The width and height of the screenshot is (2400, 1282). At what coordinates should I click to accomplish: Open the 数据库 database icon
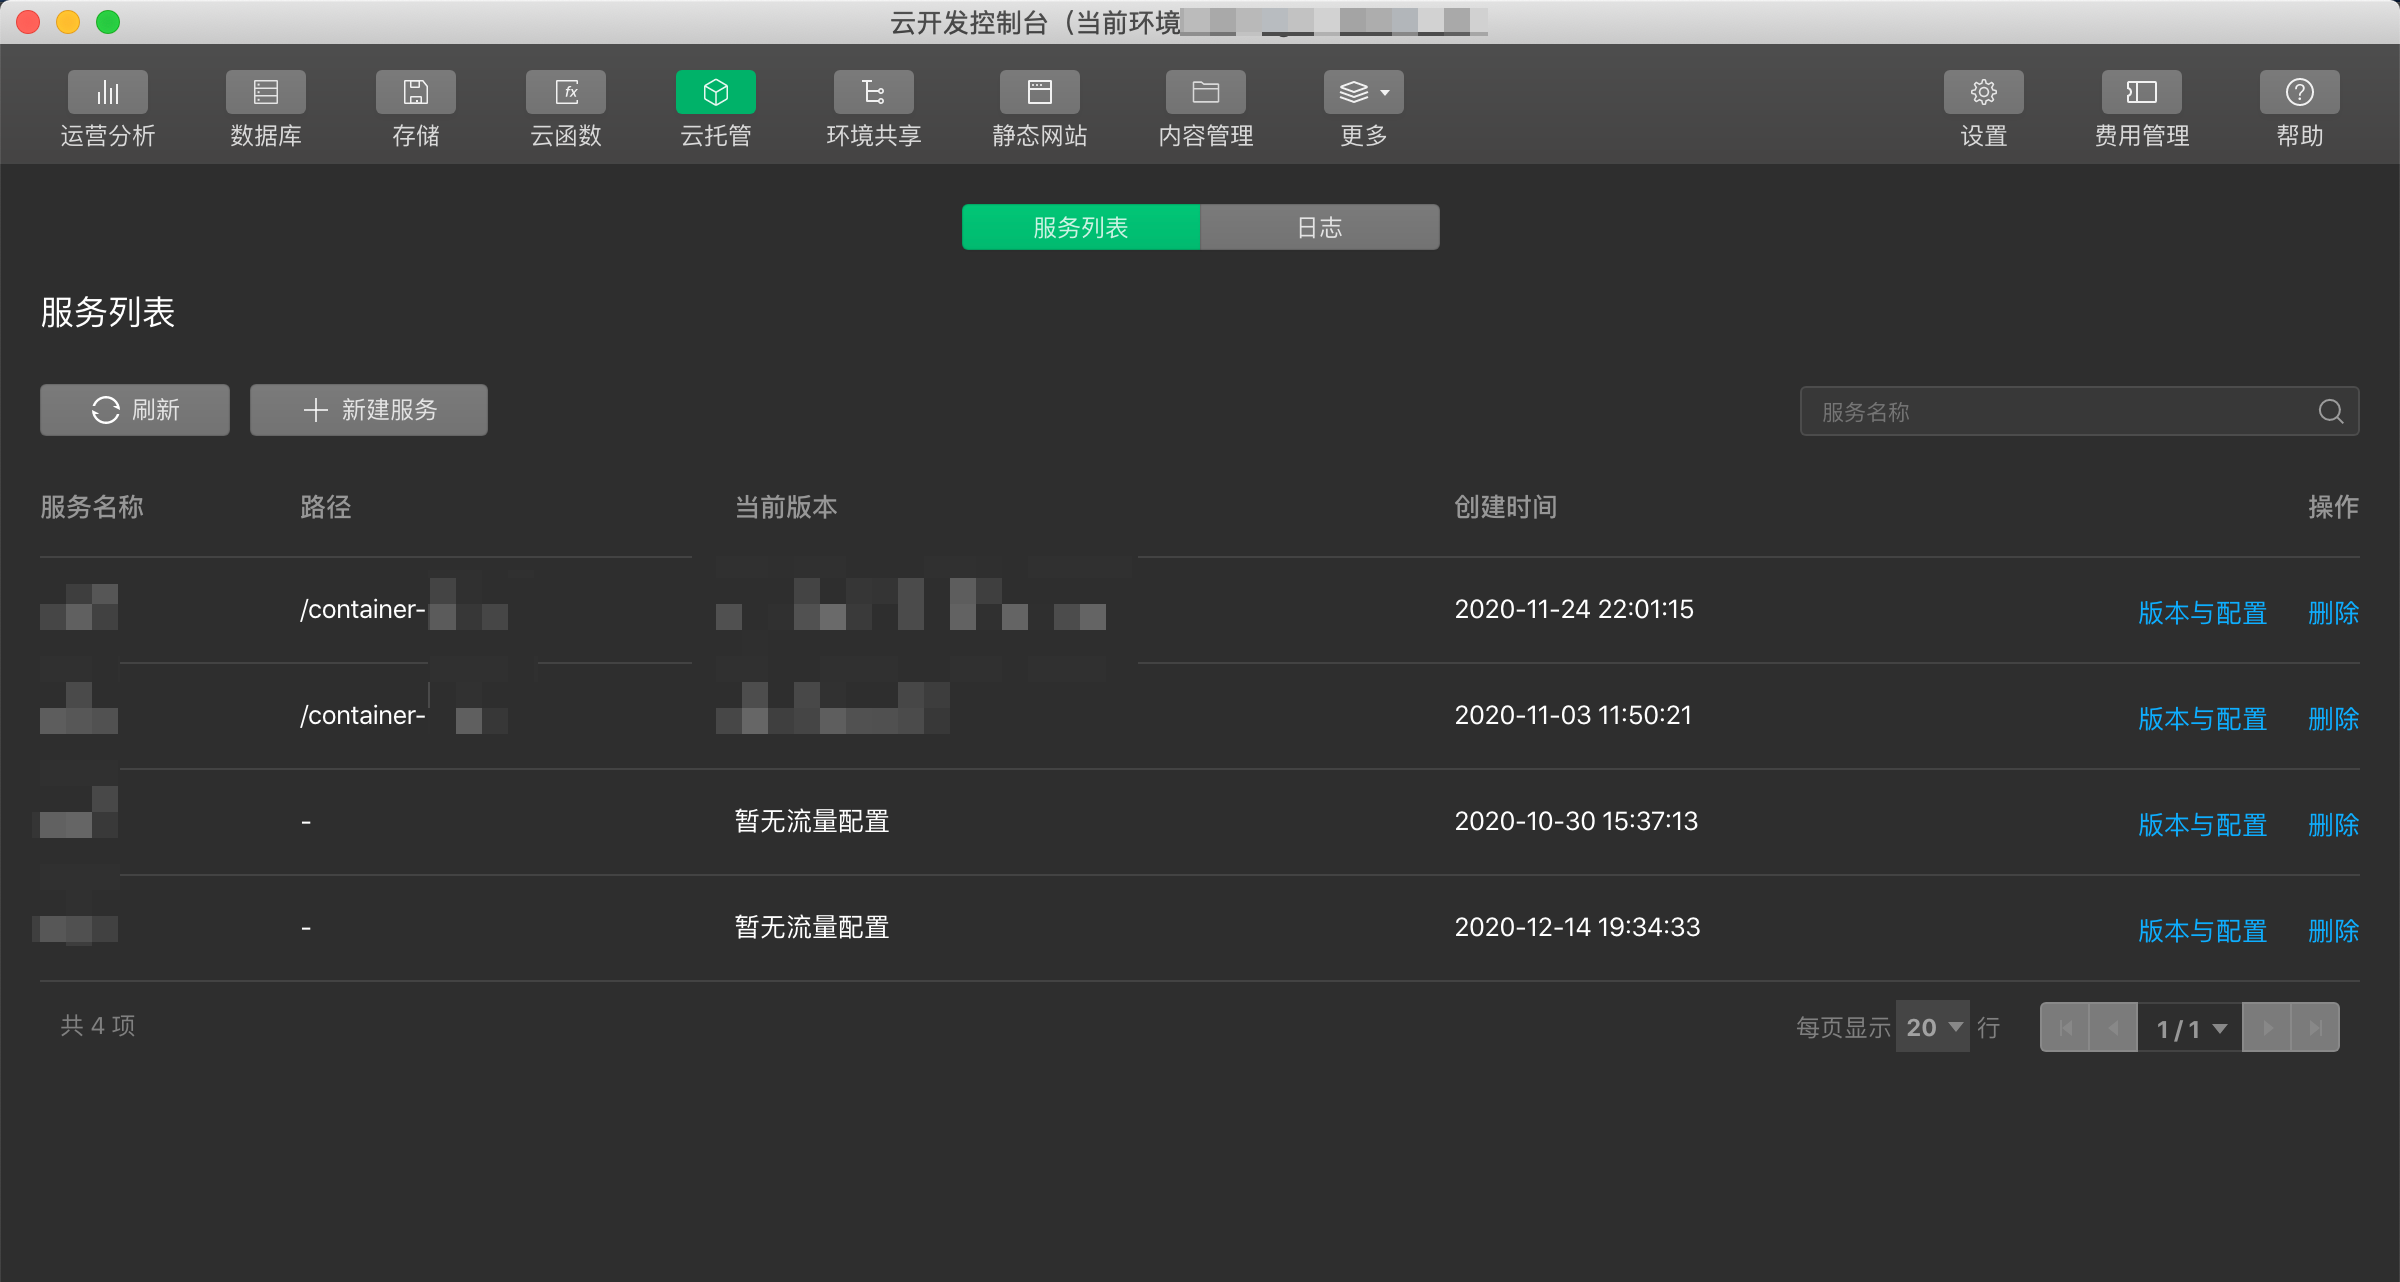pos(265,93)
